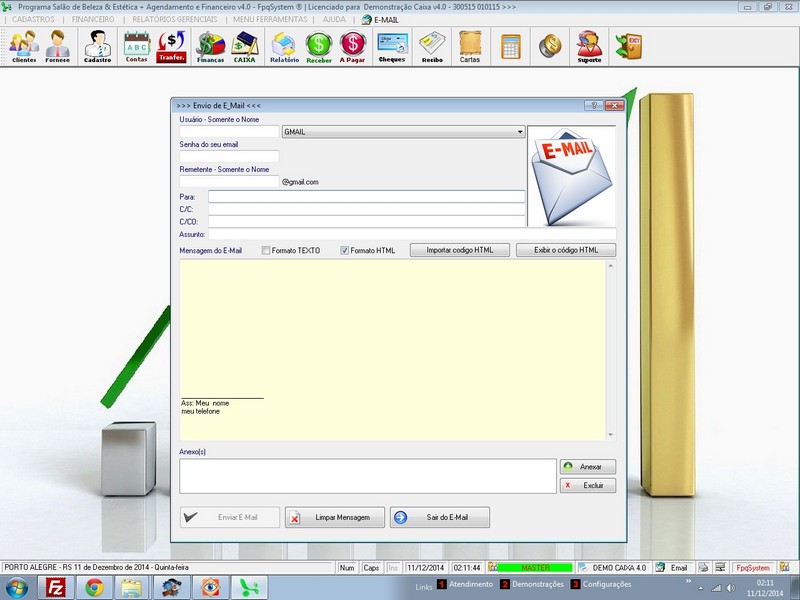Open Chrome from the taskbar
The height and width of the screenshot is (600, 800).
coord(94,588)
